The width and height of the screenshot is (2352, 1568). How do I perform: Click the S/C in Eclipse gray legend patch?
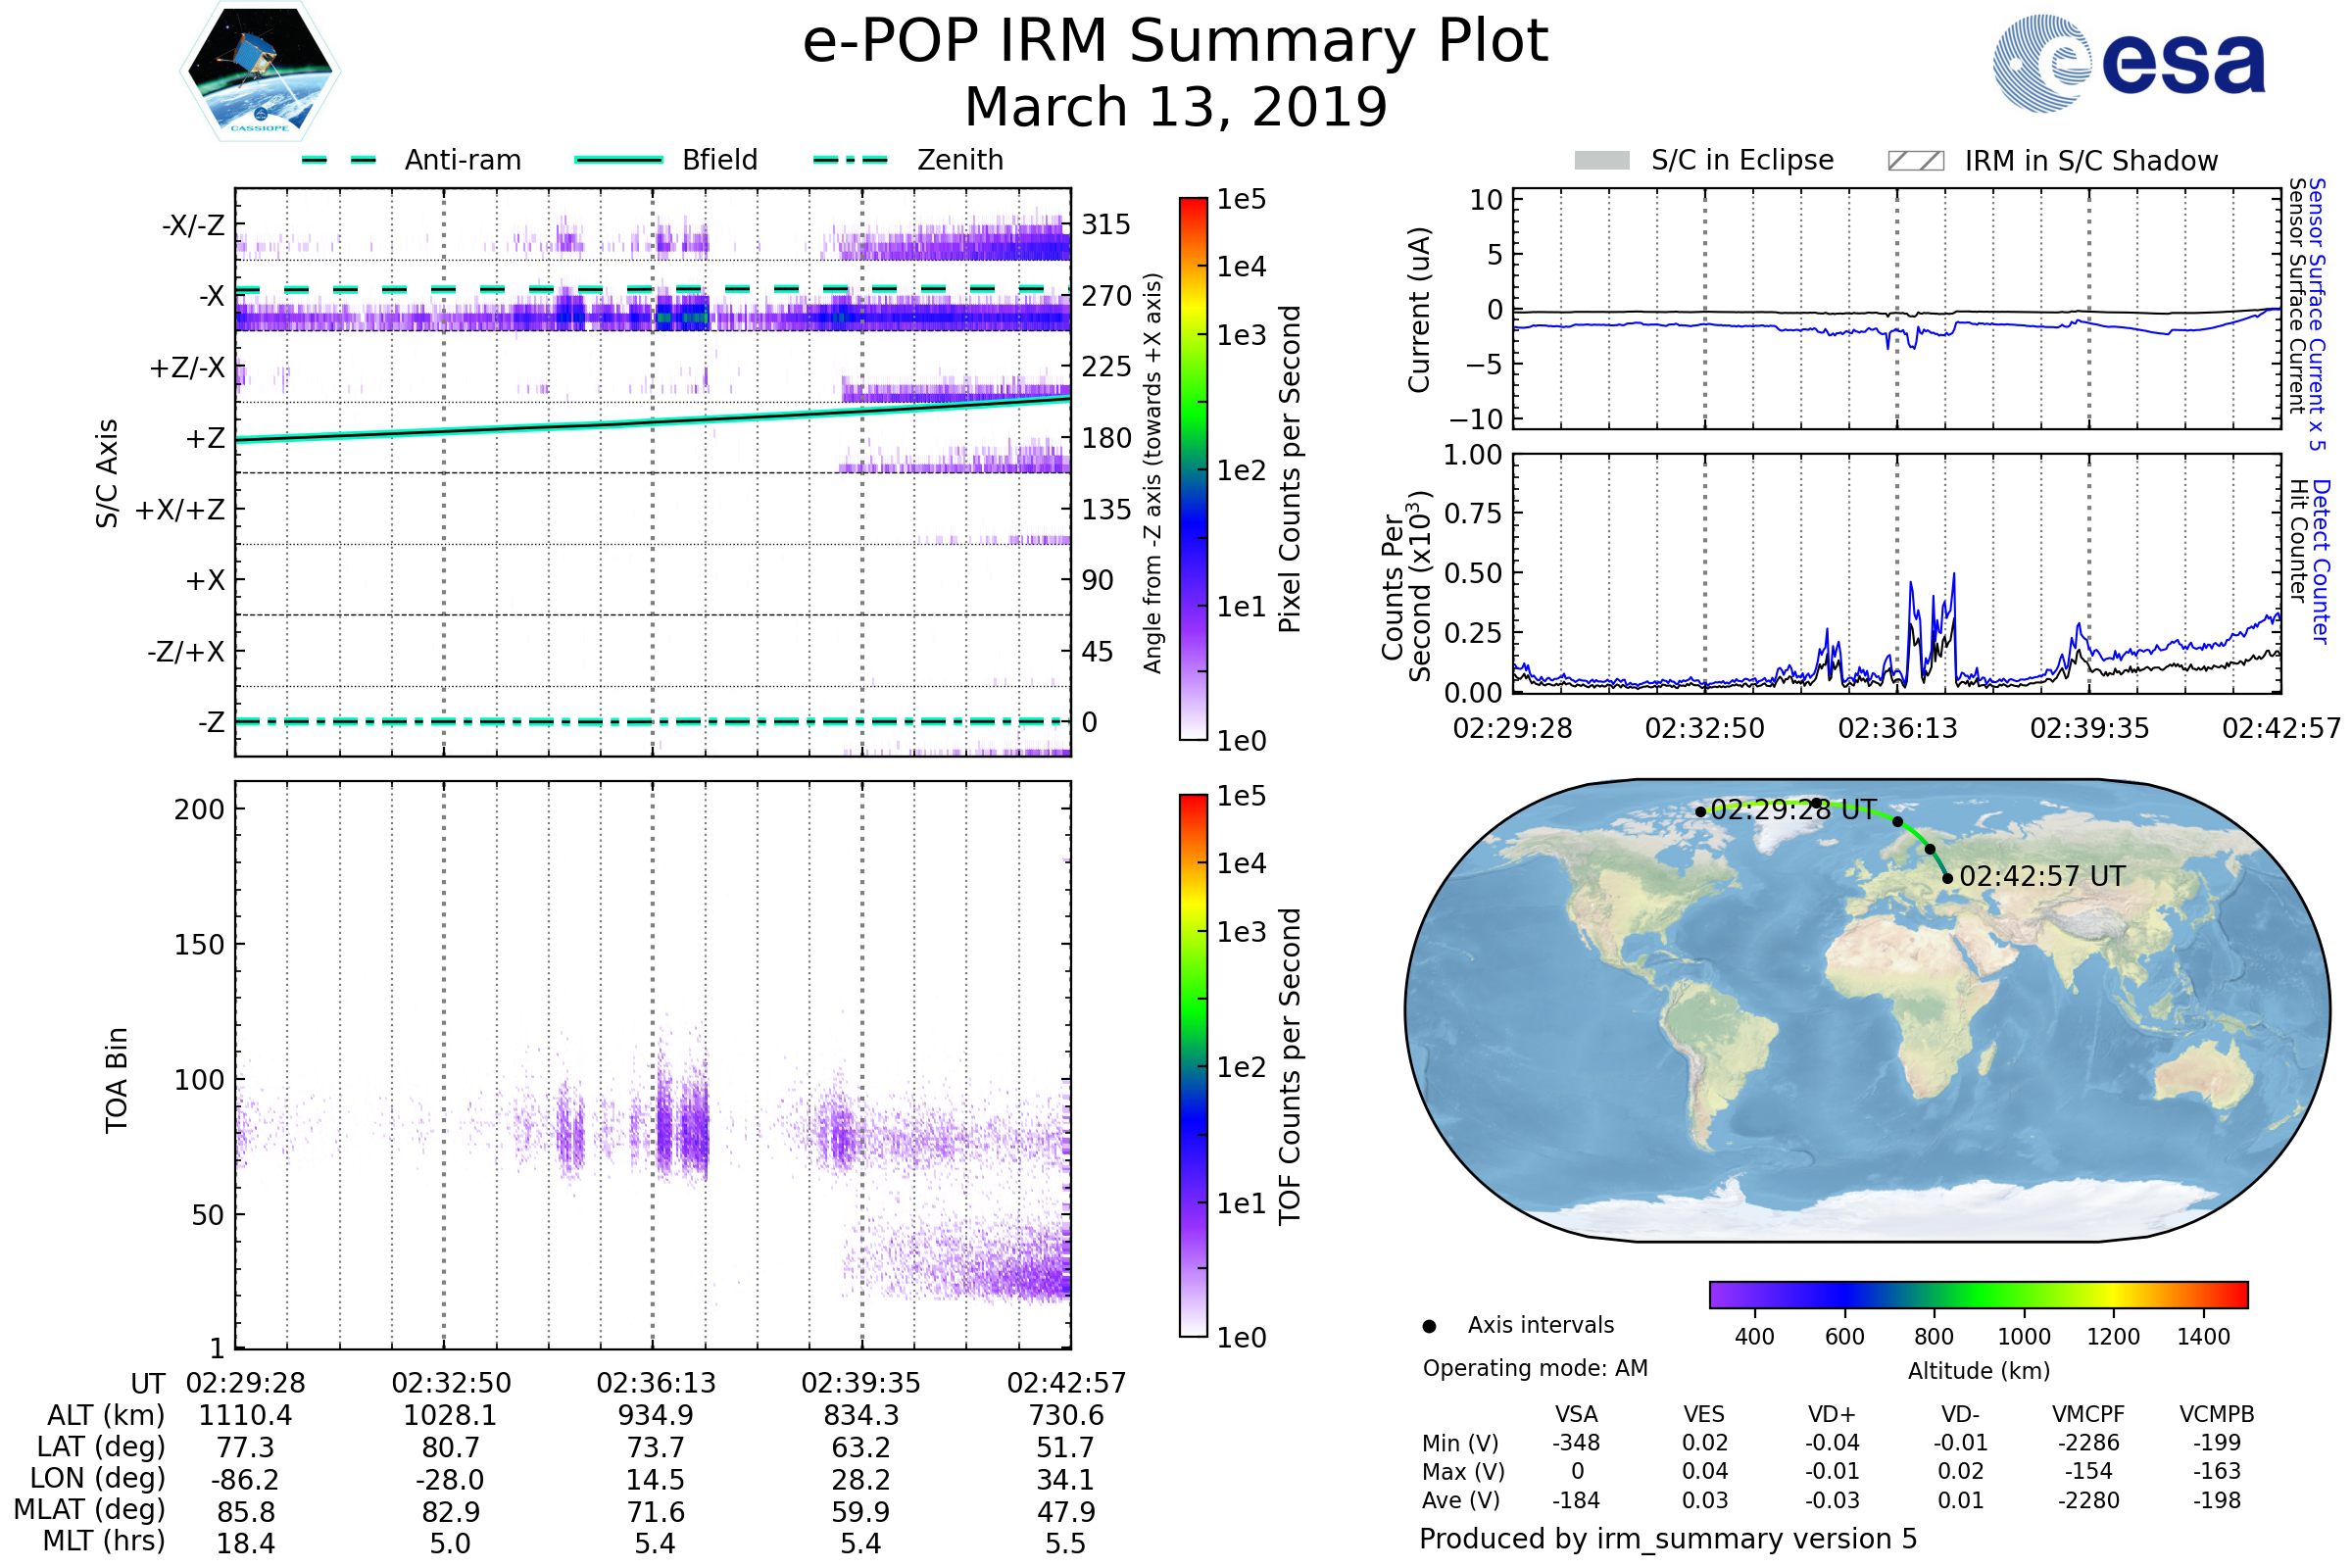coord(1602,161)
